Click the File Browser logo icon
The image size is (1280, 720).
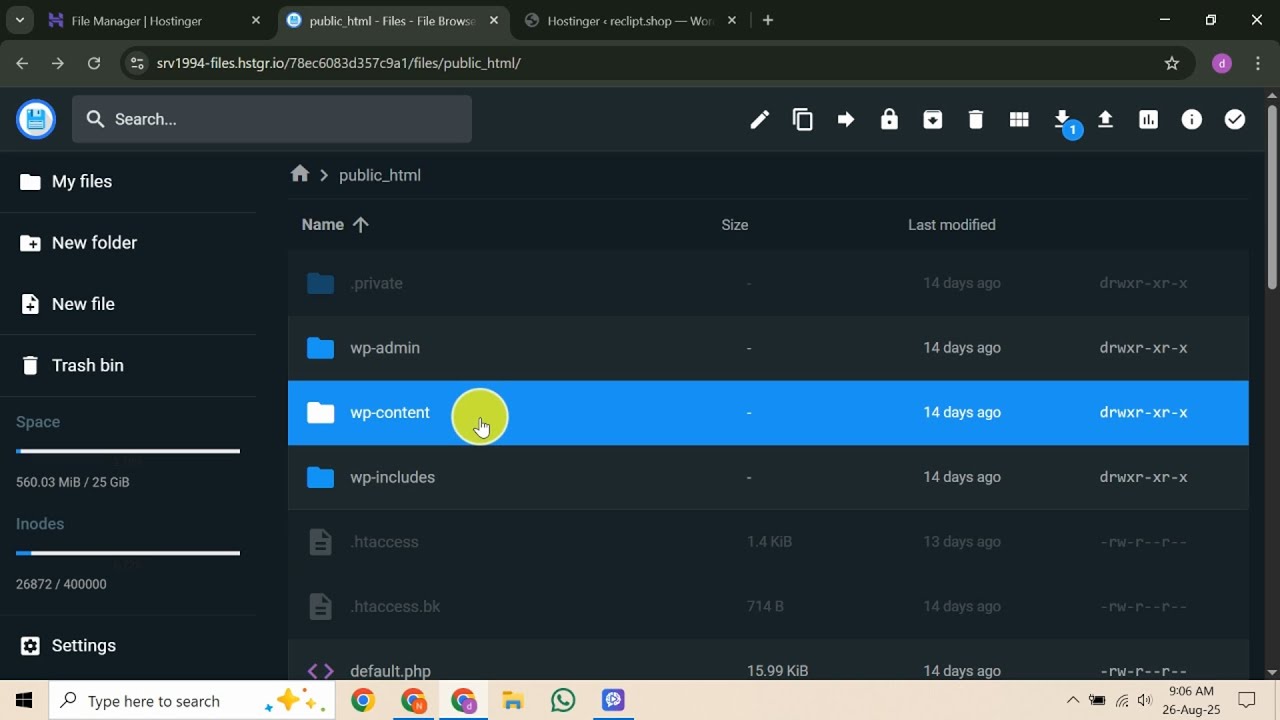(x=36, y=120)
